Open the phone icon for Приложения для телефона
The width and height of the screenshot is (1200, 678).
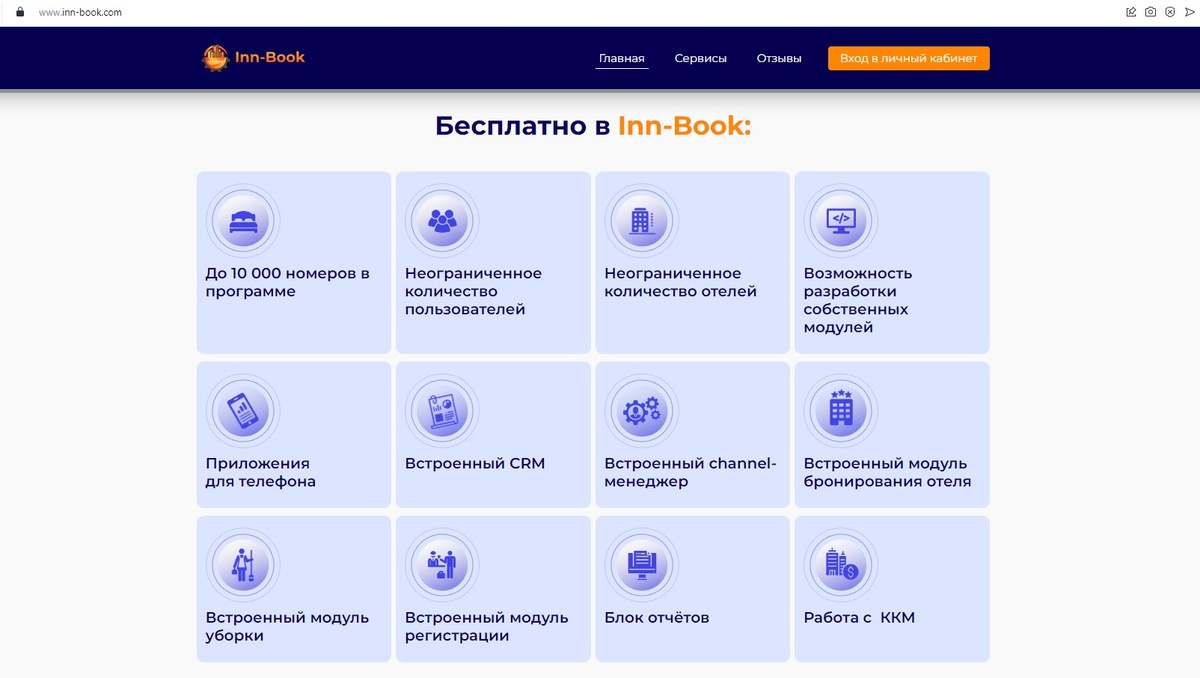[x=242, y=410]
